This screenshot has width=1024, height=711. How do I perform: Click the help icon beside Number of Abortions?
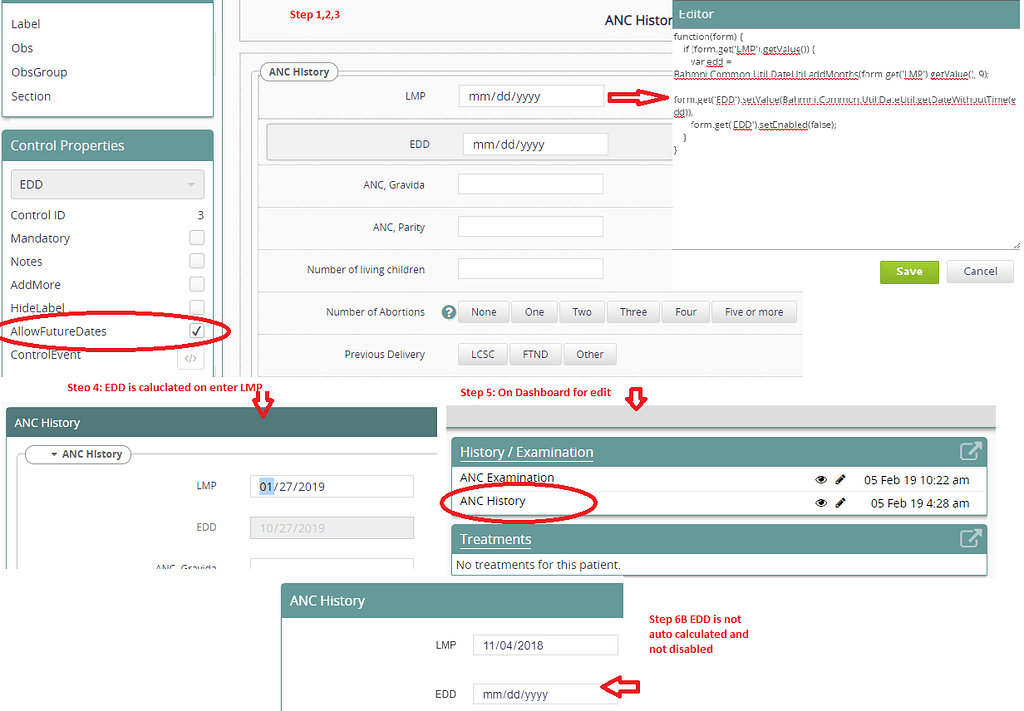[447, 311]
